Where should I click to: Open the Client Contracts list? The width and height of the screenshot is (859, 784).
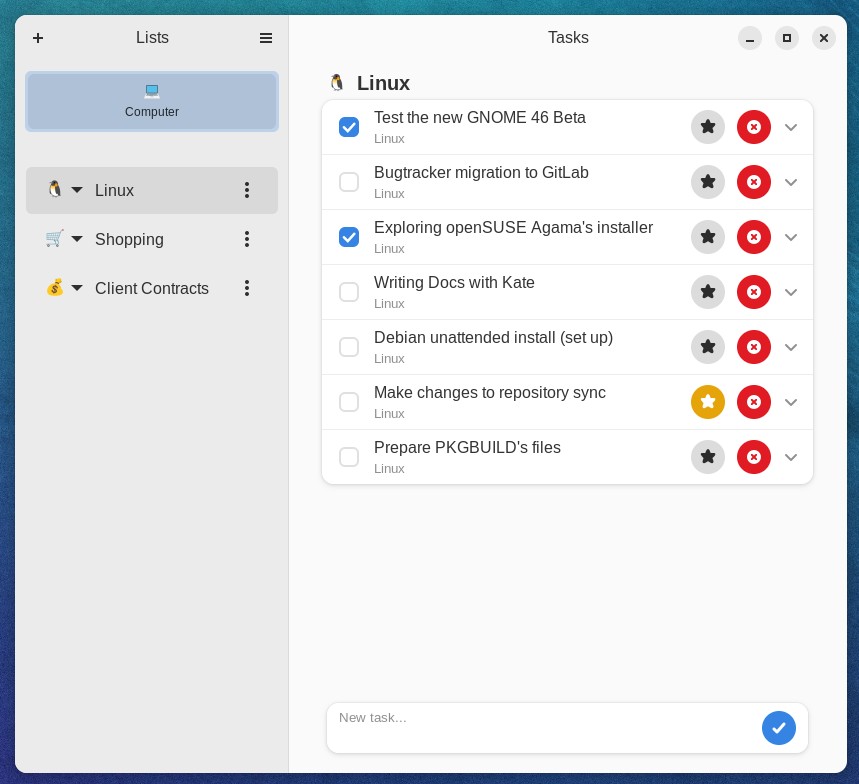click(152, 288)
